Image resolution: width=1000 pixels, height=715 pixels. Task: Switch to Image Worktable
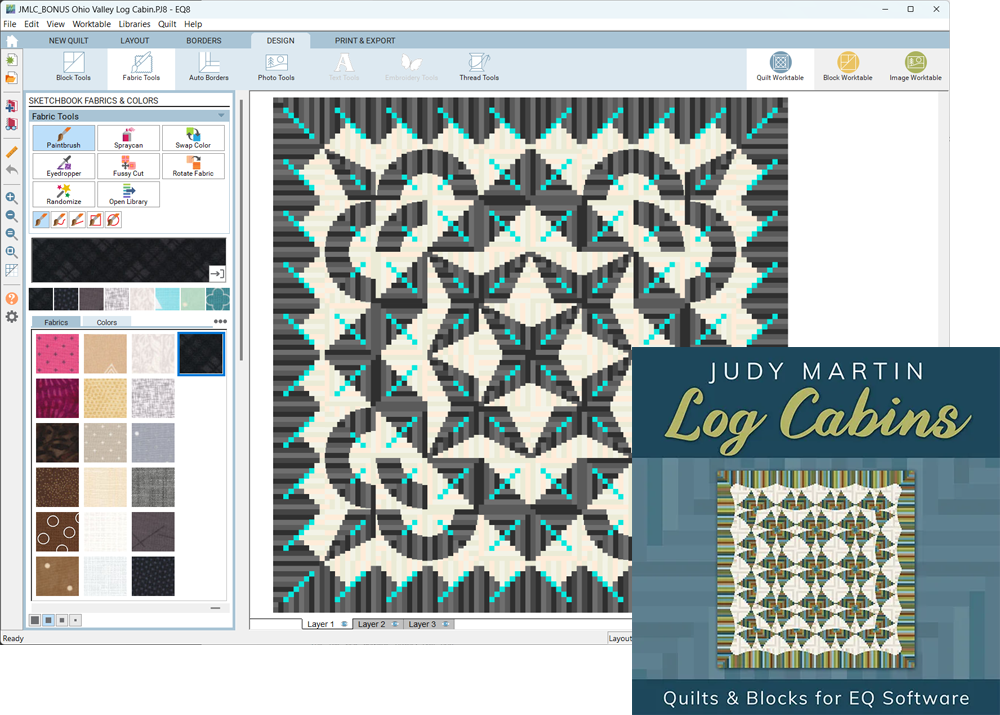tap(915, 67)
